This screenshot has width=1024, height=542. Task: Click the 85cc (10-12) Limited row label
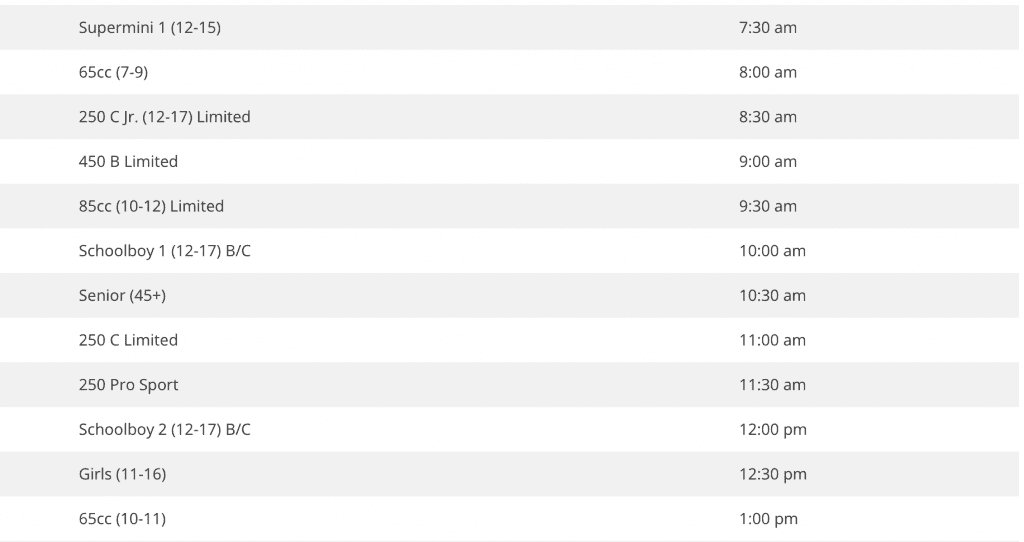[151, 206]
